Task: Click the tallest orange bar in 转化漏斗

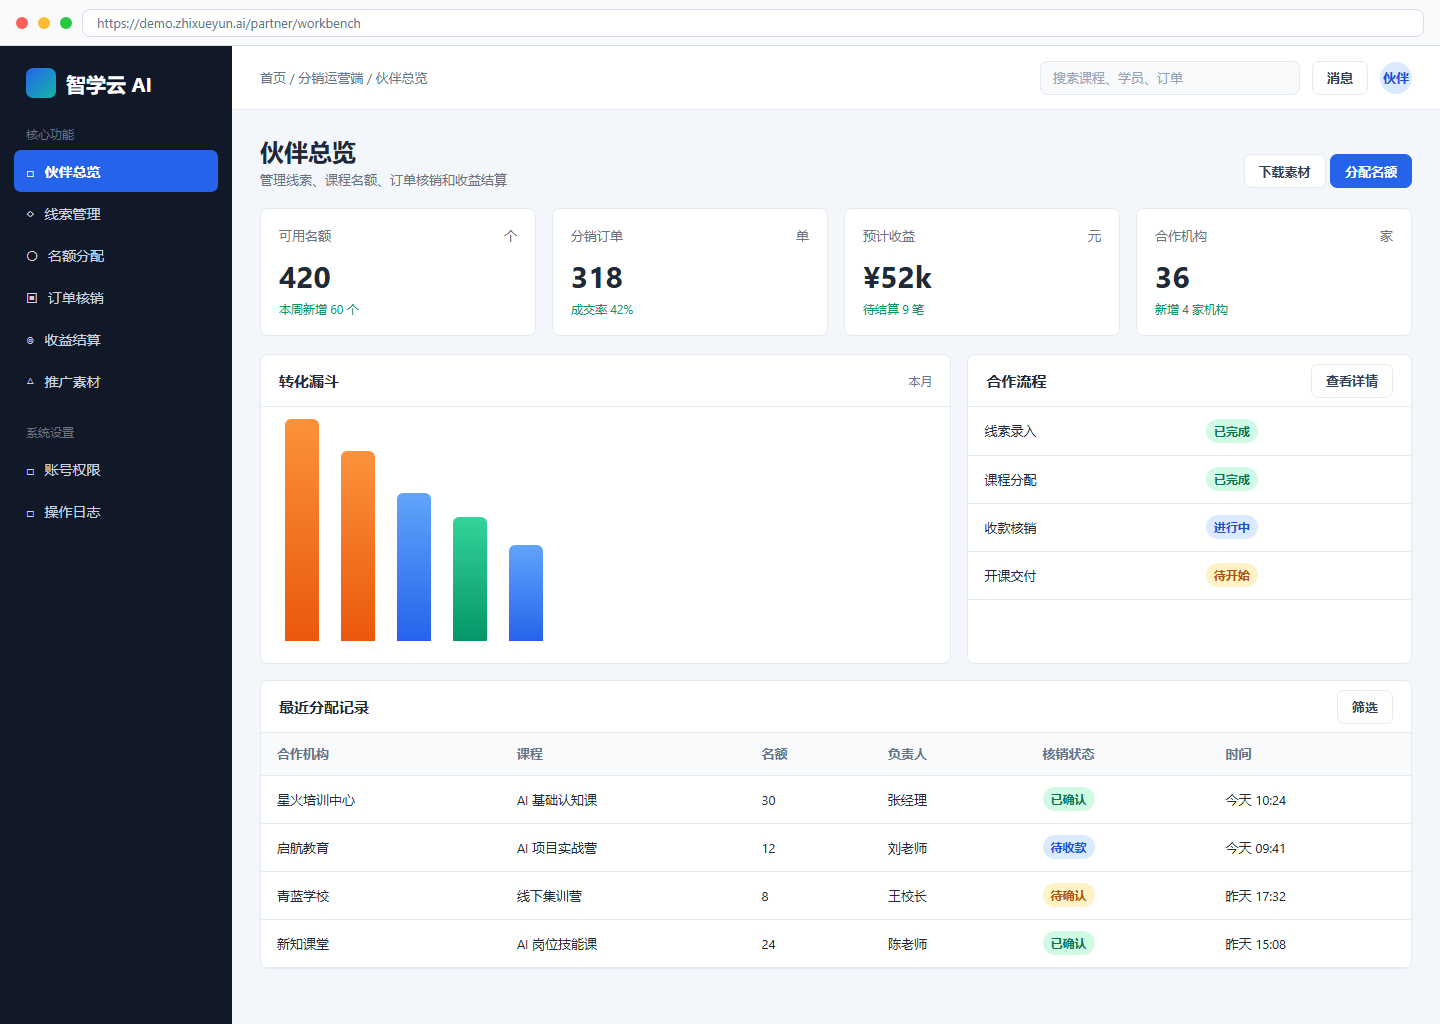Action: click(302, 530)
